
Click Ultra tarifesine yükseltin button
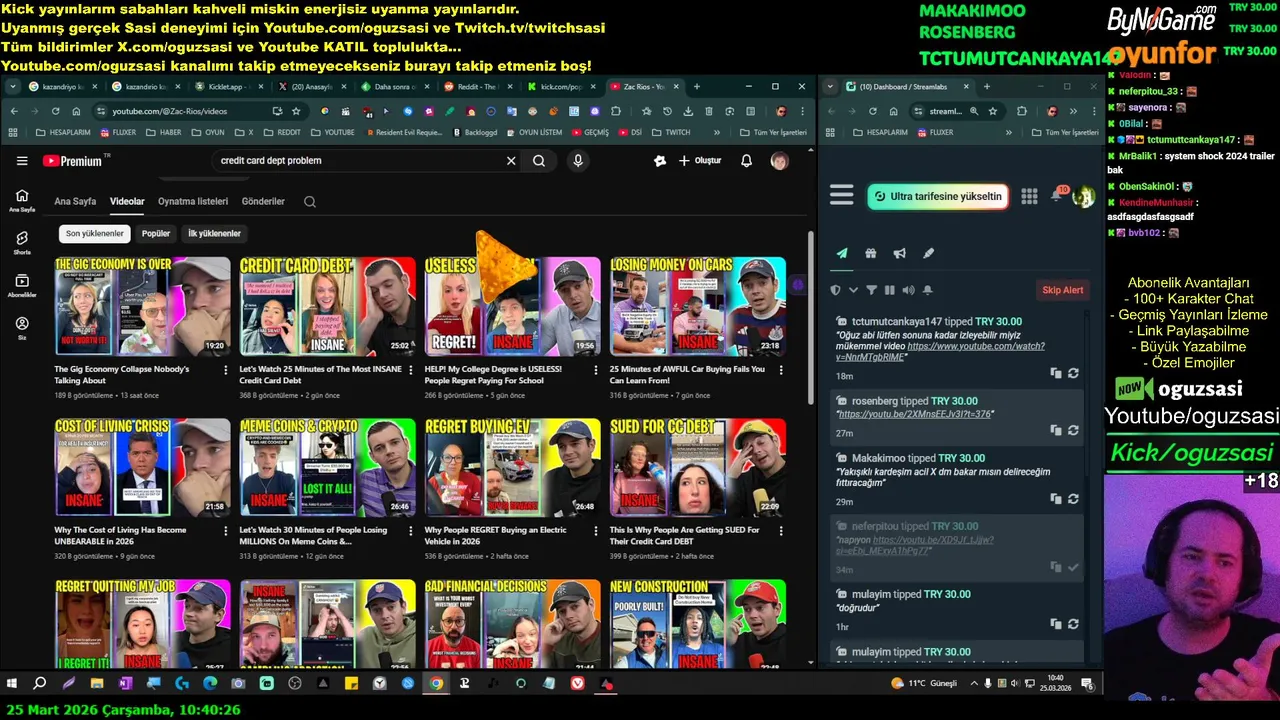(x=937, y=196)
